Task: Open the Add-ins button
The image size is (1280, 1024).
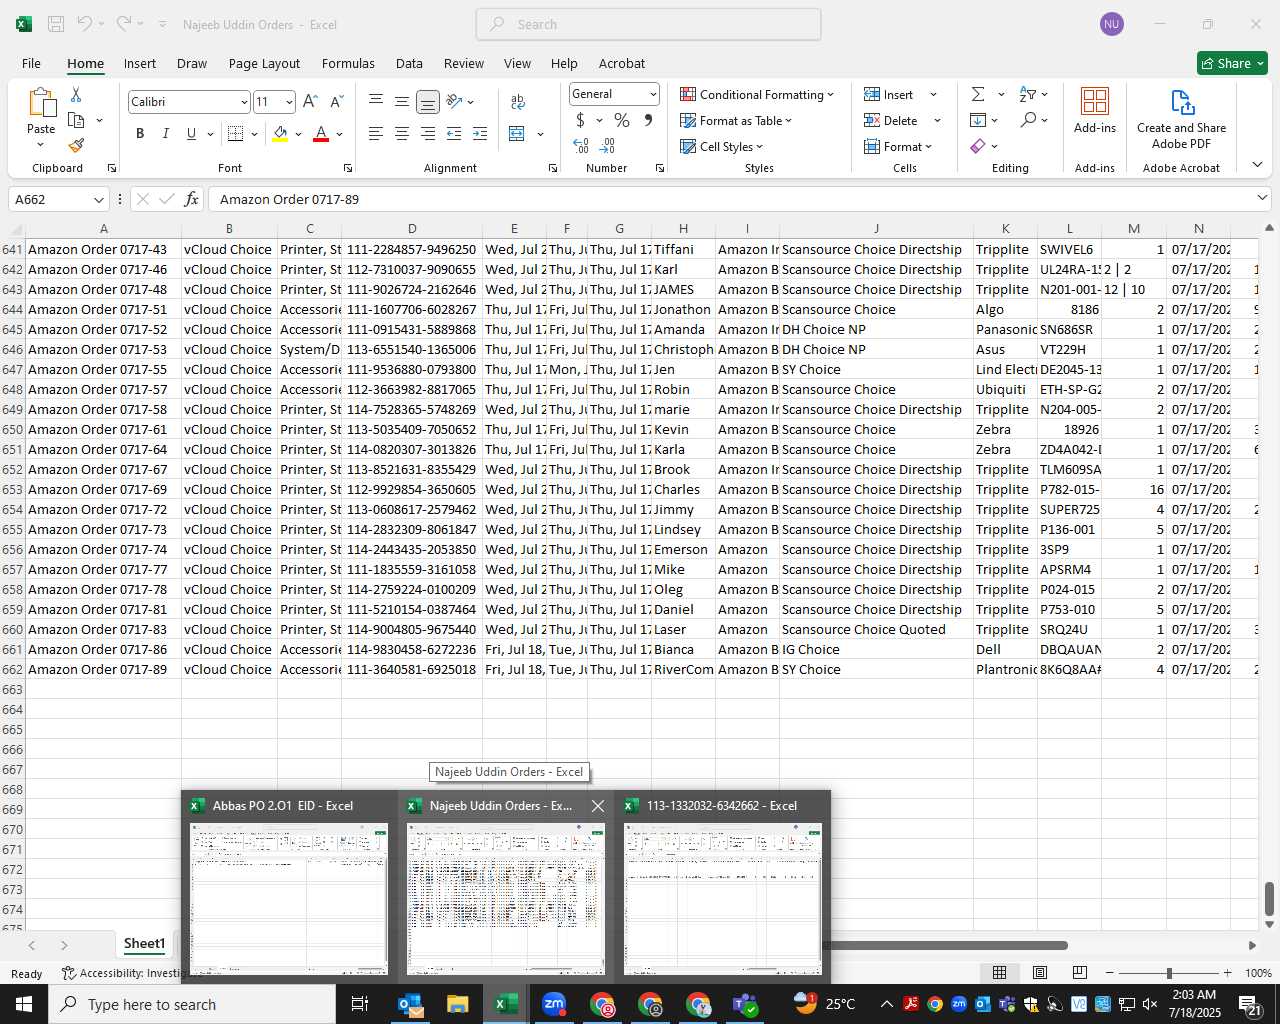Action: (1095, 110)
